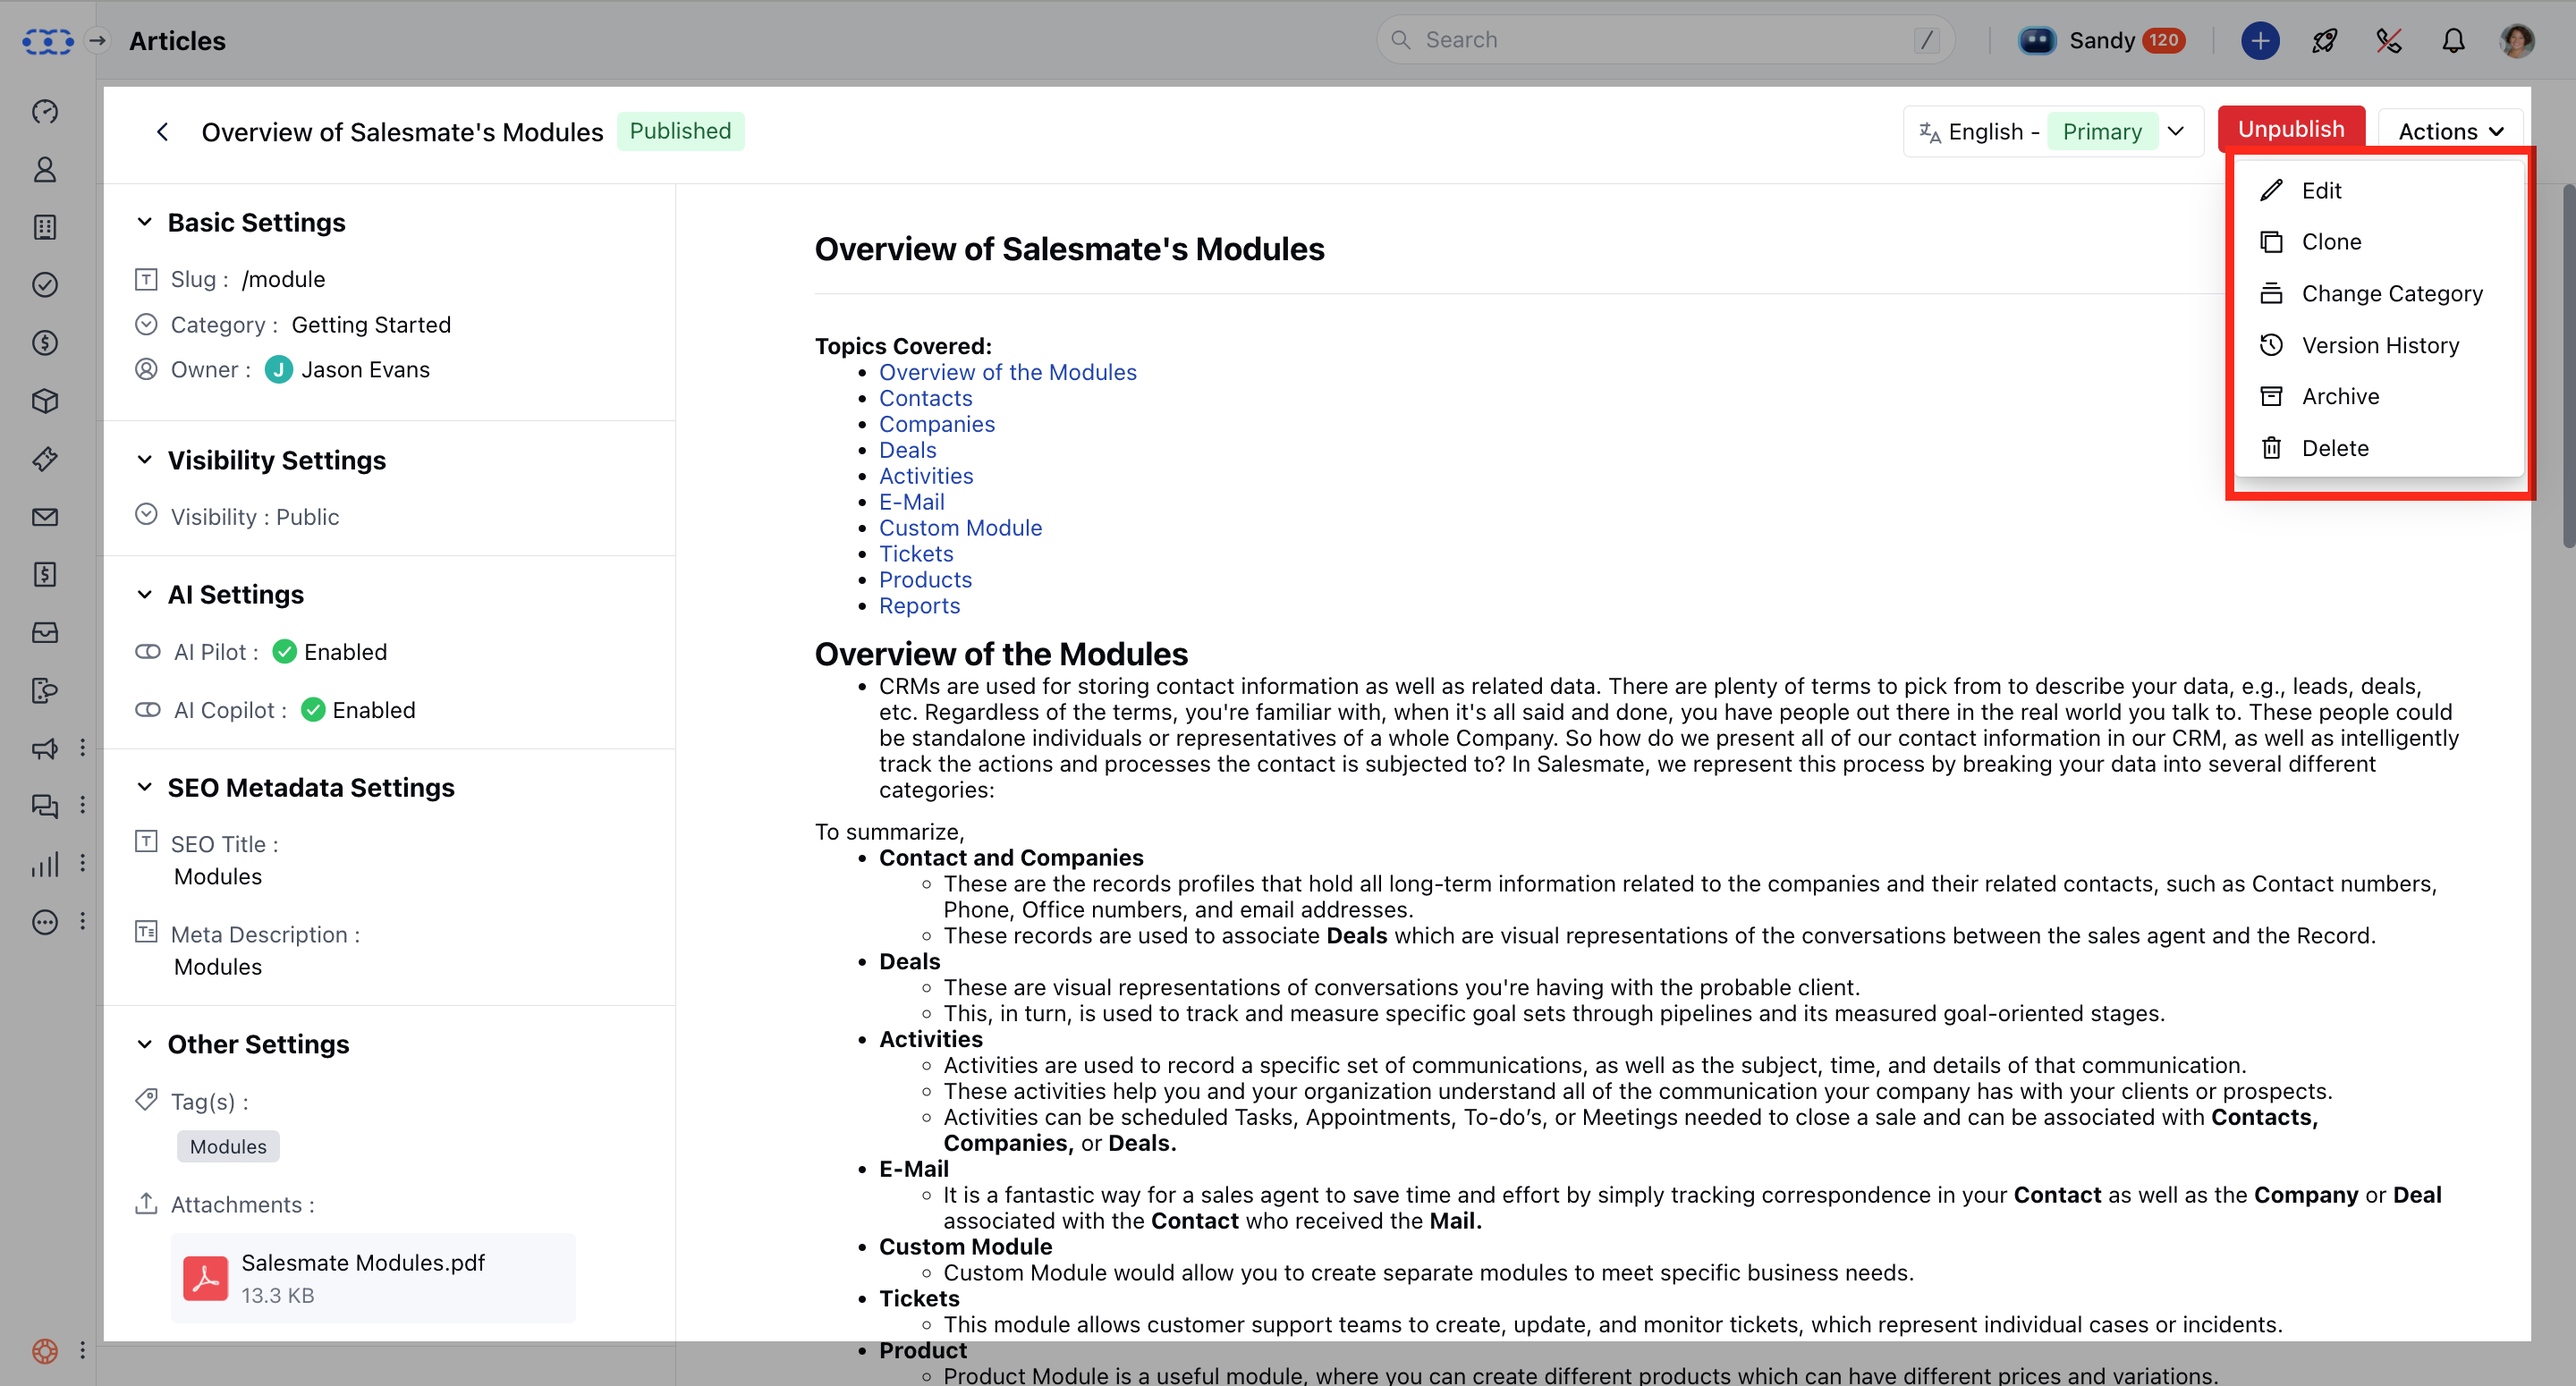Open user profile avatar menu
The height and width of the screenshot is (1386, 2576).
tap(2517, 41)
